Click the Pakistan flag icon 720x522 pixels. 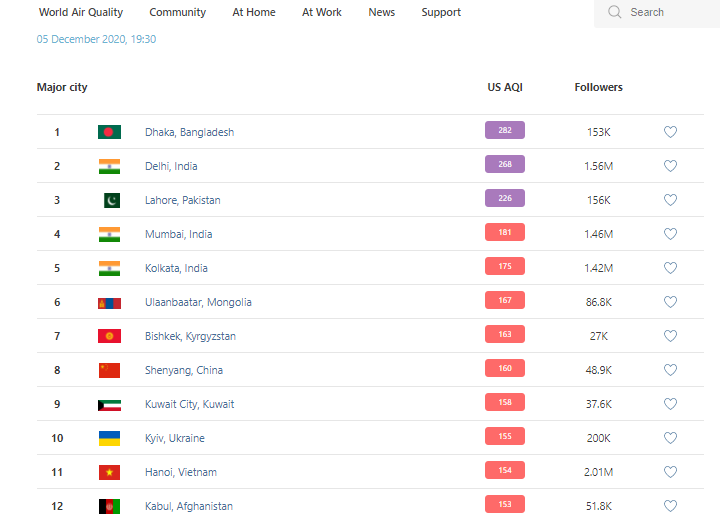(110, 200)
